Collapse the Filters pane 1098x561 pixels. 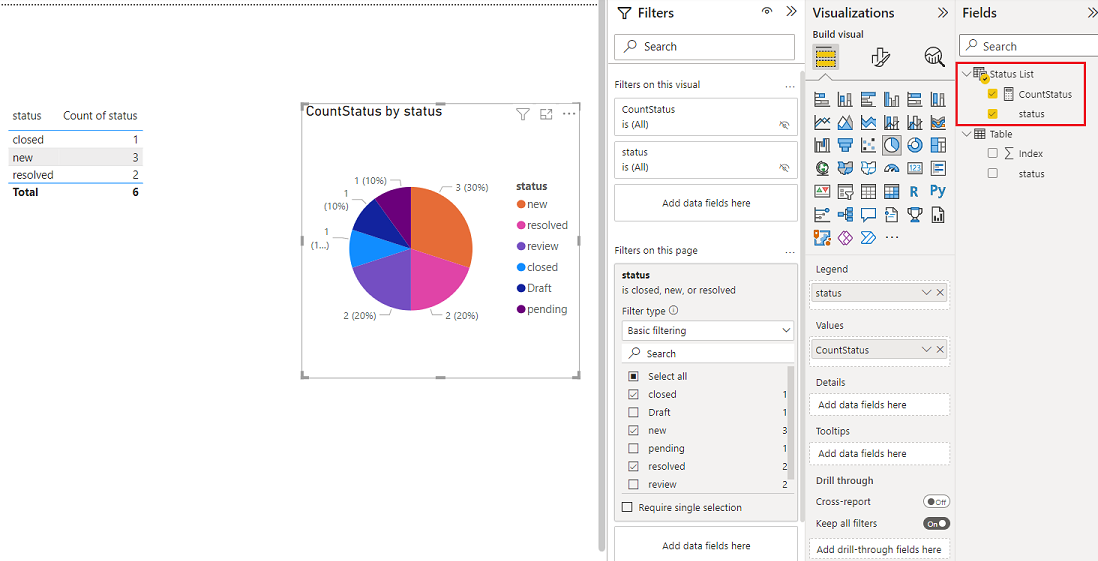(791, 12)
